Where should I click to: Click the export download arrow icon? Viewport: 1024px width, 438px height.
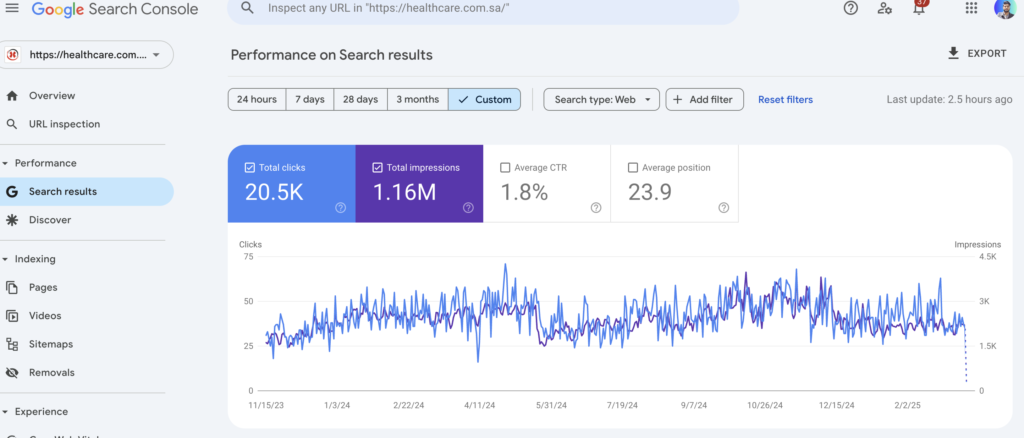coord(953,54)
